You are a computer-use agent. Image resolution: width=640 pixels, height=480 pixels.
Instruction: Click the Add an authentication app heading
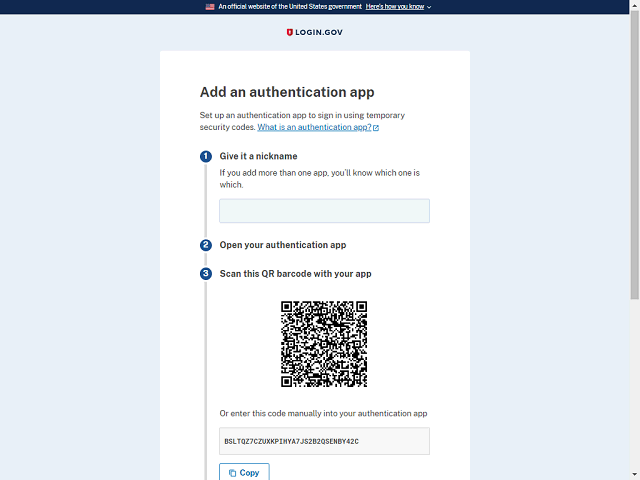(287, 92)
